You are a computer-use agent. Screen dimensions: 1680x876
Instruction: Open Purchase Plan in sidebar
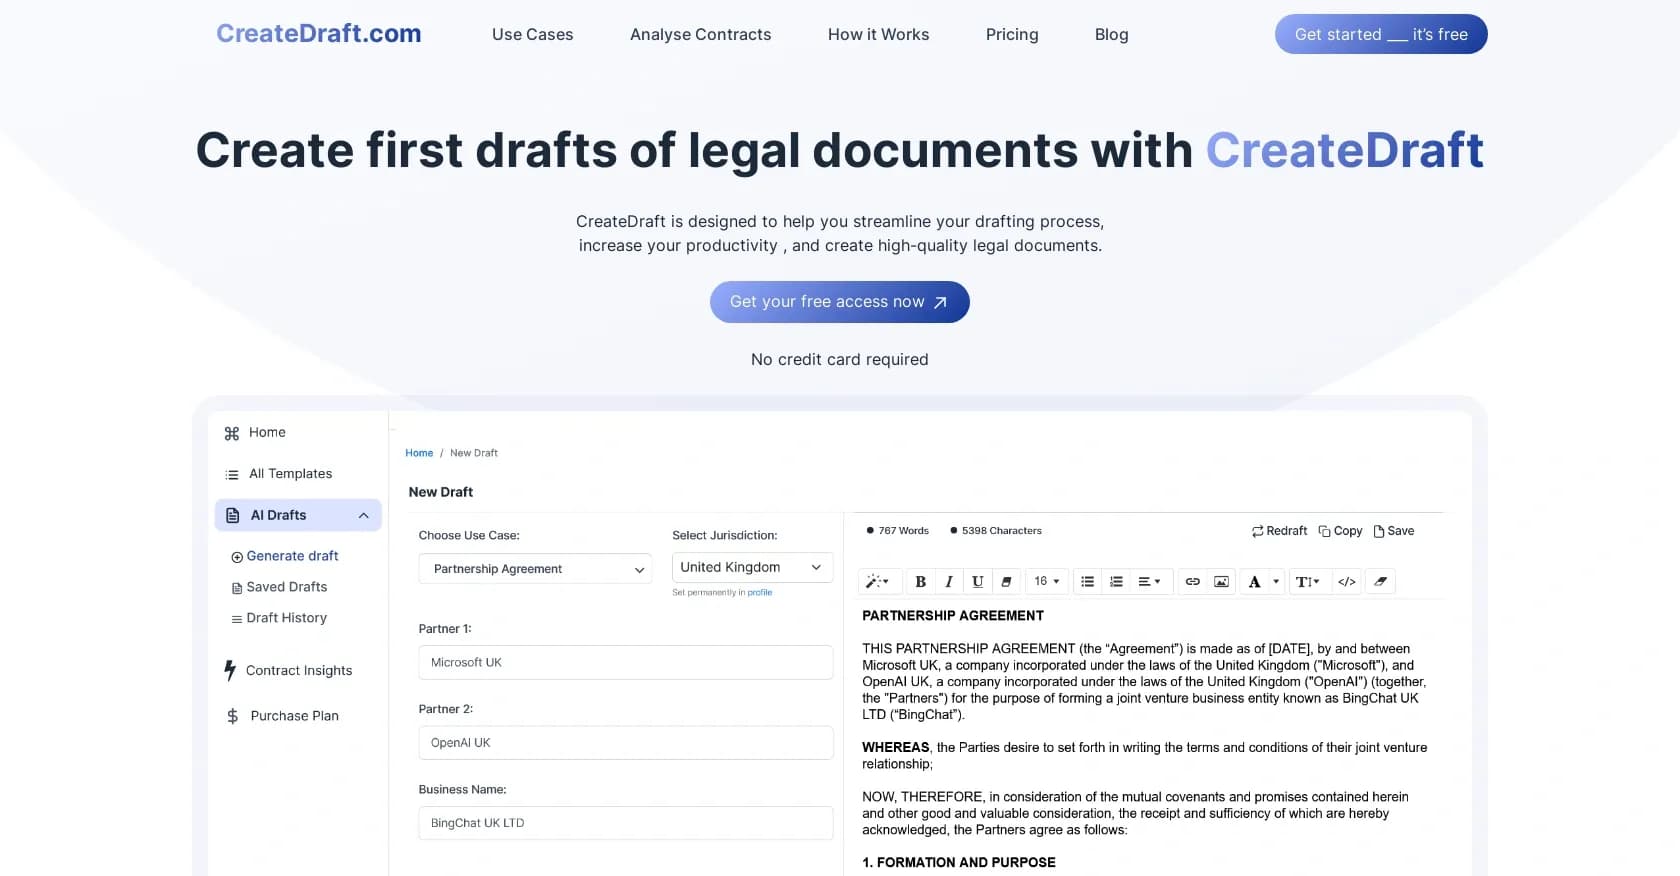(x=294, y=716)
